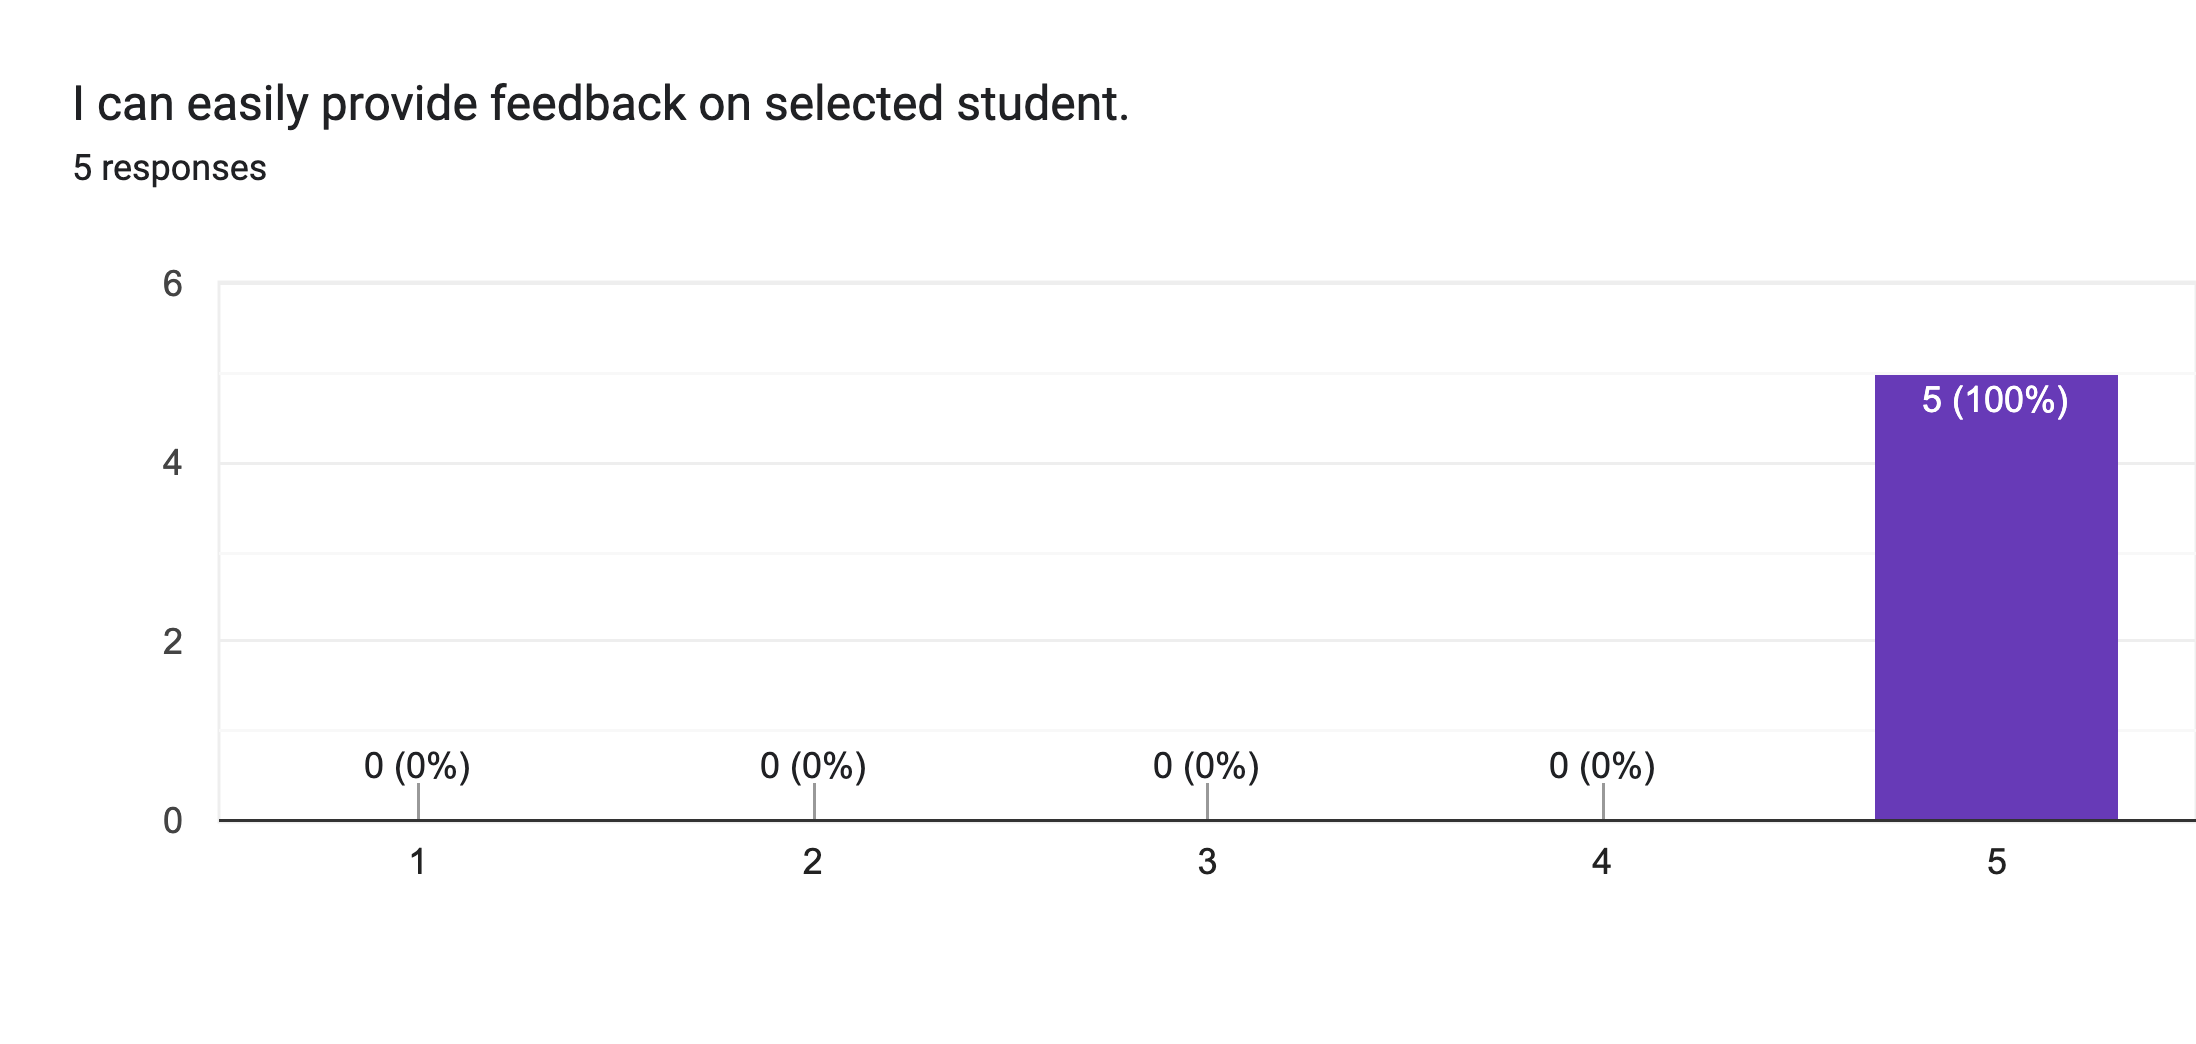
Task: Click the x-axis label 4
Action: click(x=1602, y=862)
